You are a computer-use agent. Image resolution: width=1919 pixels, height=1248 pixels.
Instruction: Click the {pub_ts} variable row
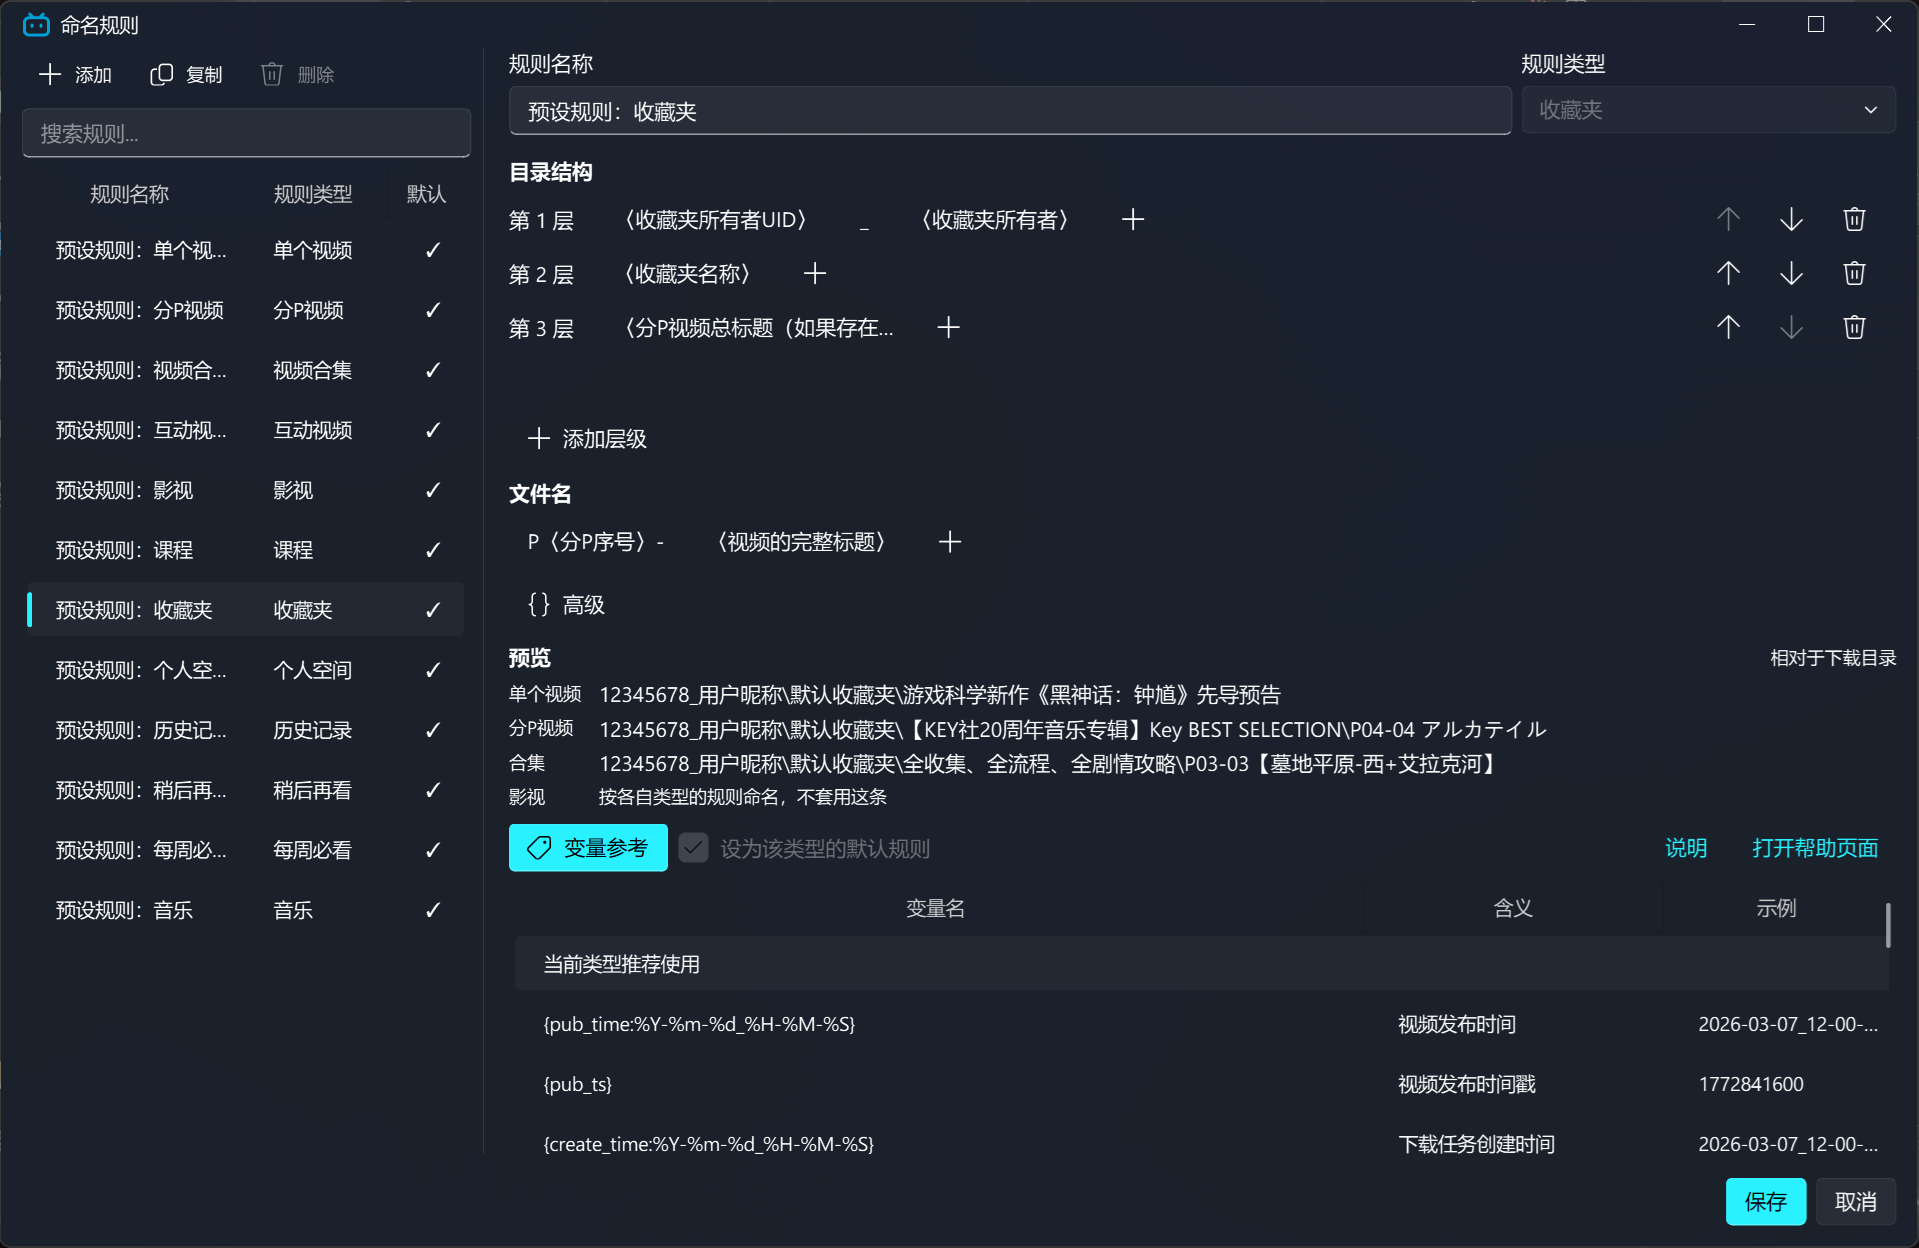click(1201, 1084)
